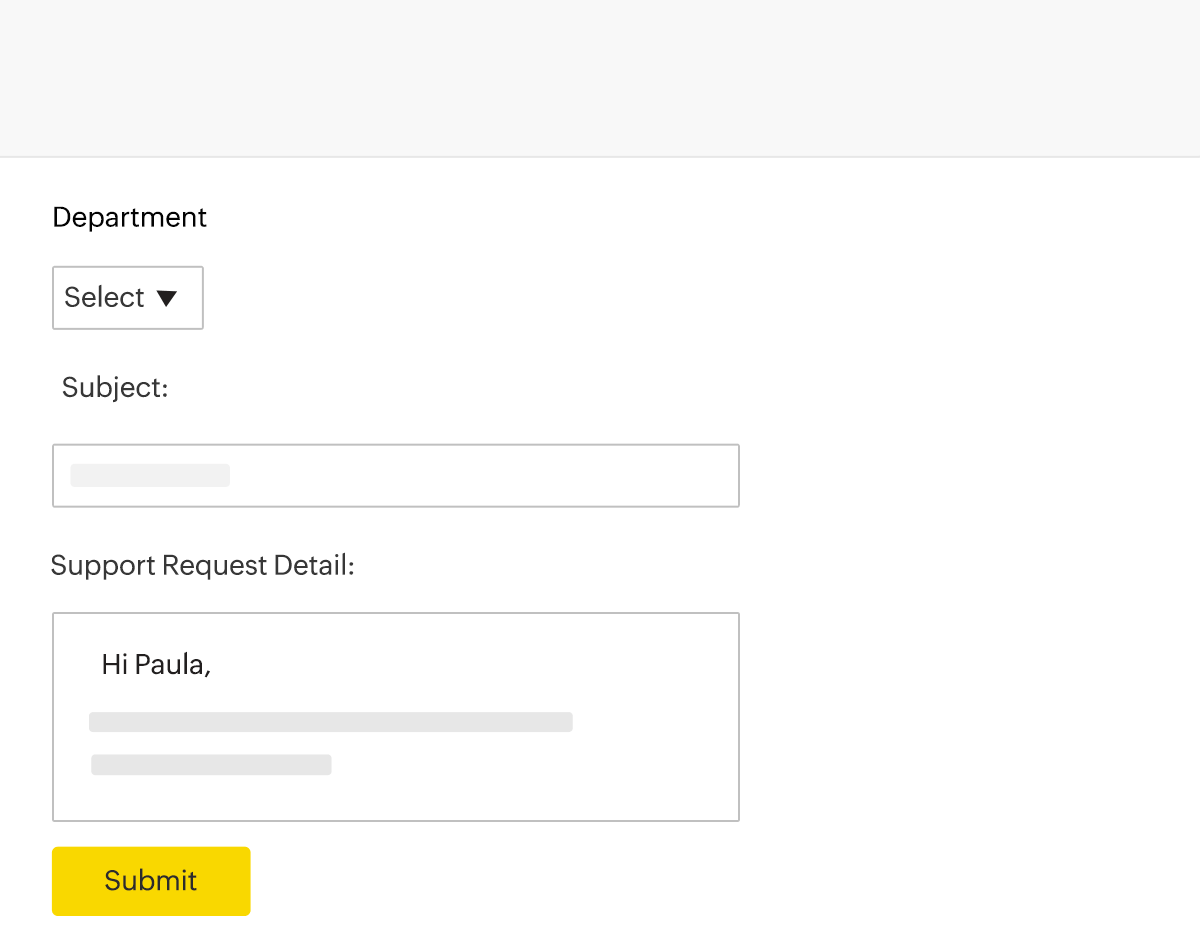
Task: Click the Select box to choose a department
Action: [127, 297]
